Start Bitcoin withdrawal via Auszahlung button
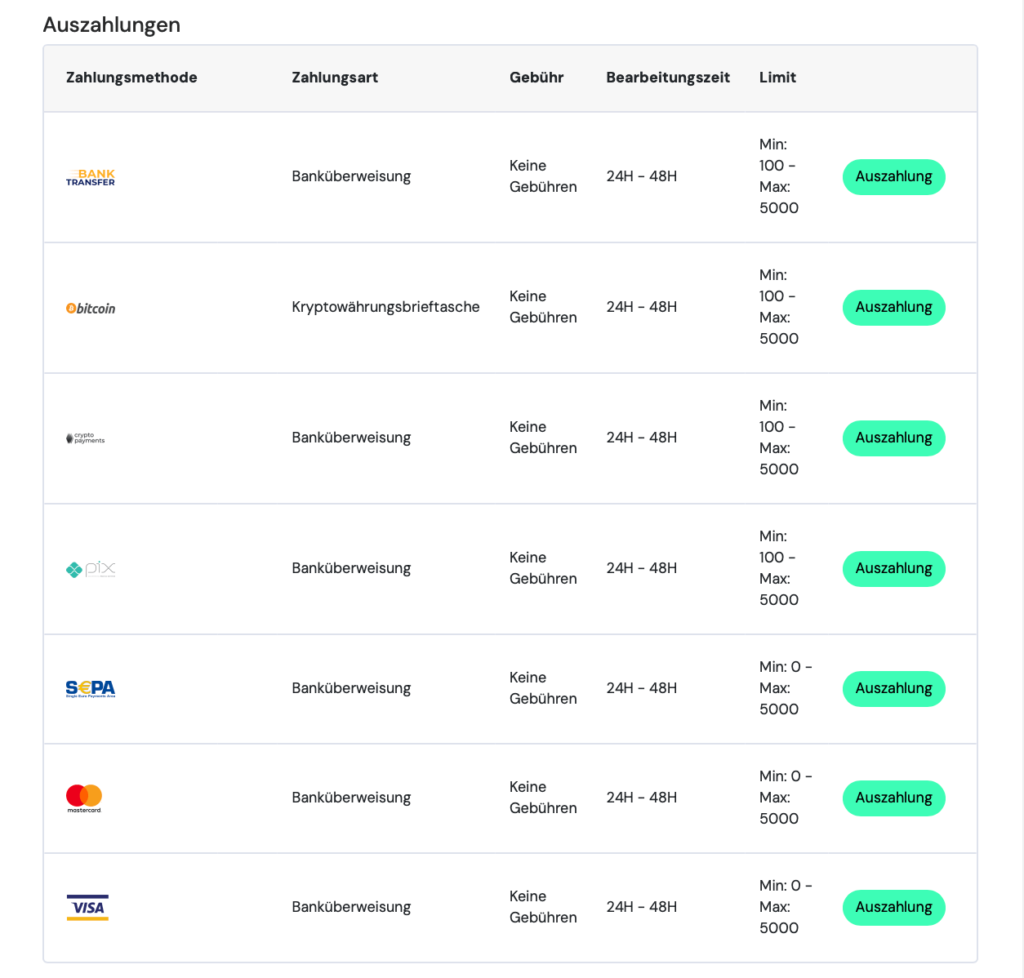 point(893,308)
